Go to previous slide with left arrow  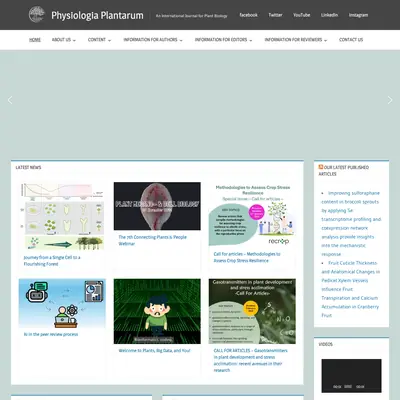pyautogui.click(x=10, y=100)
